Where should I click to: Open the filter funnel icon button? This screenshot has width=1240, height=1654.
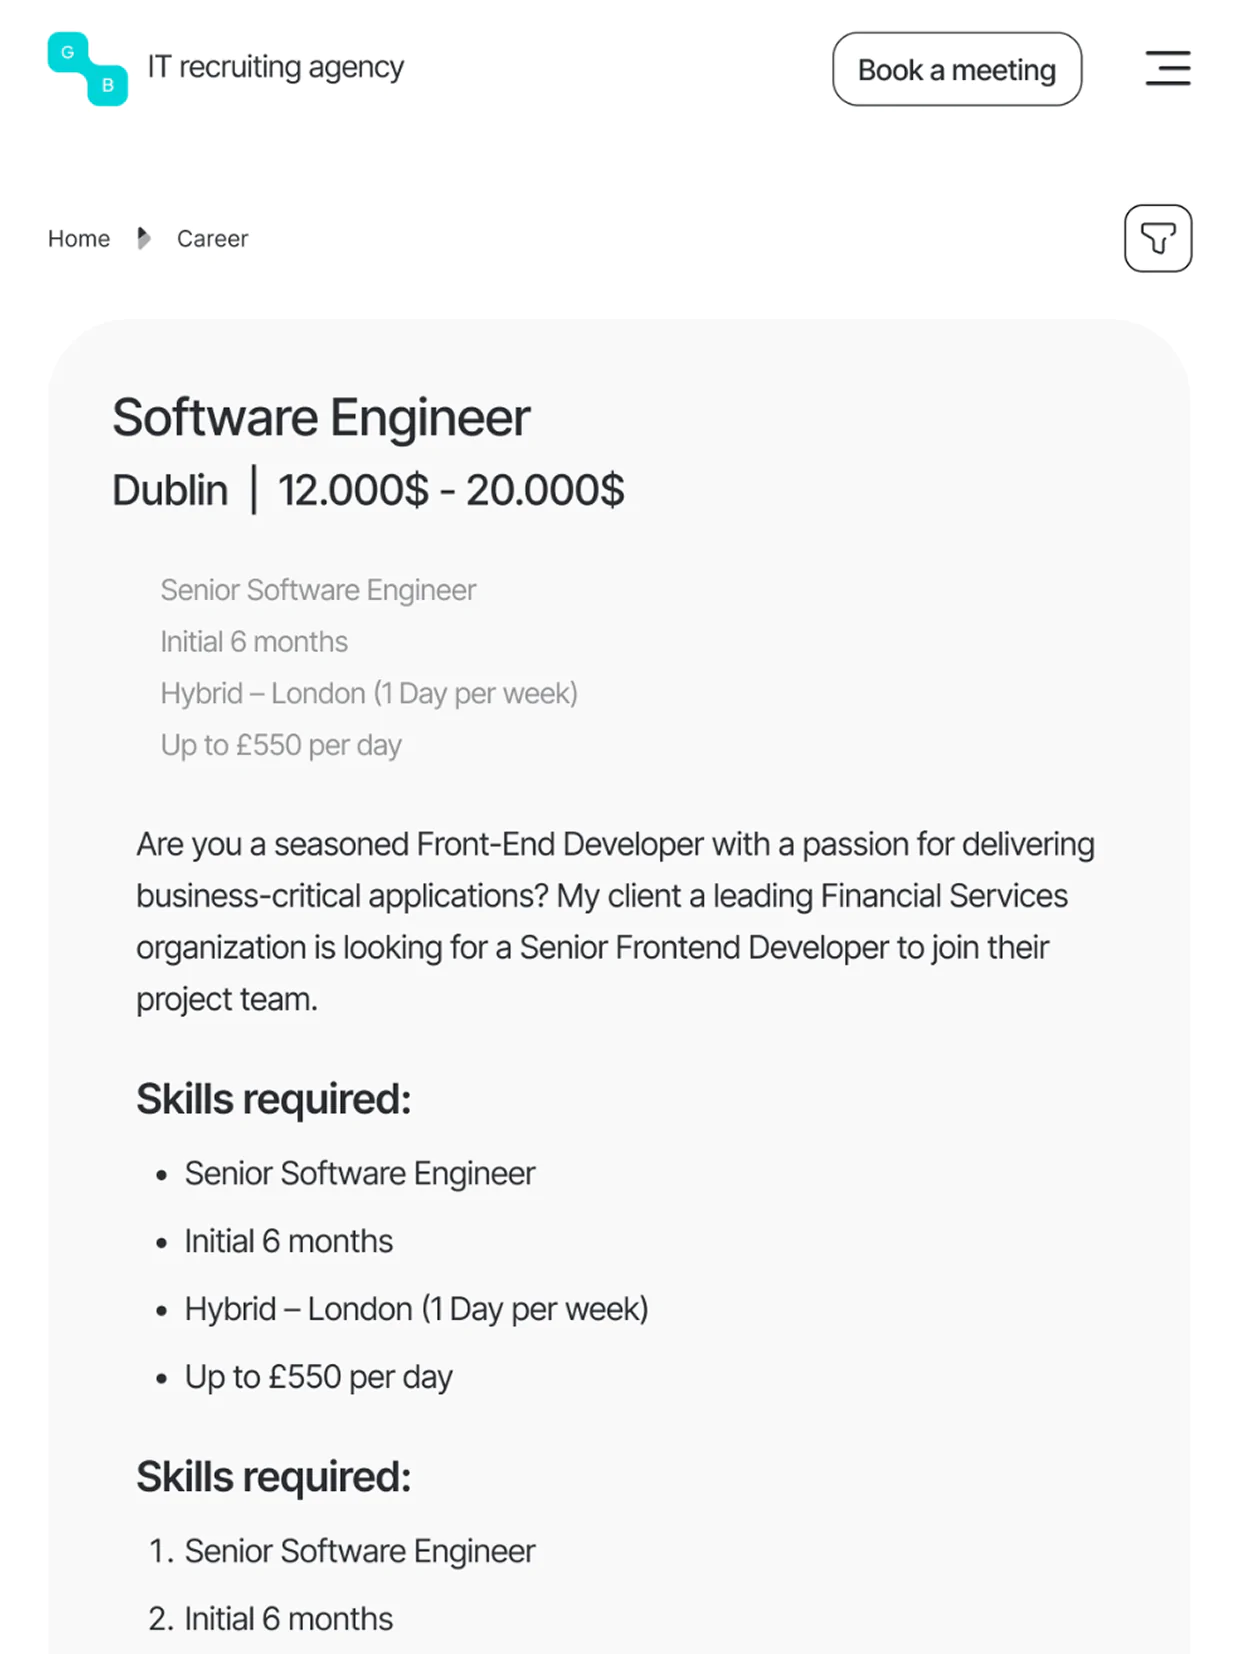(x=1158, y=238)
